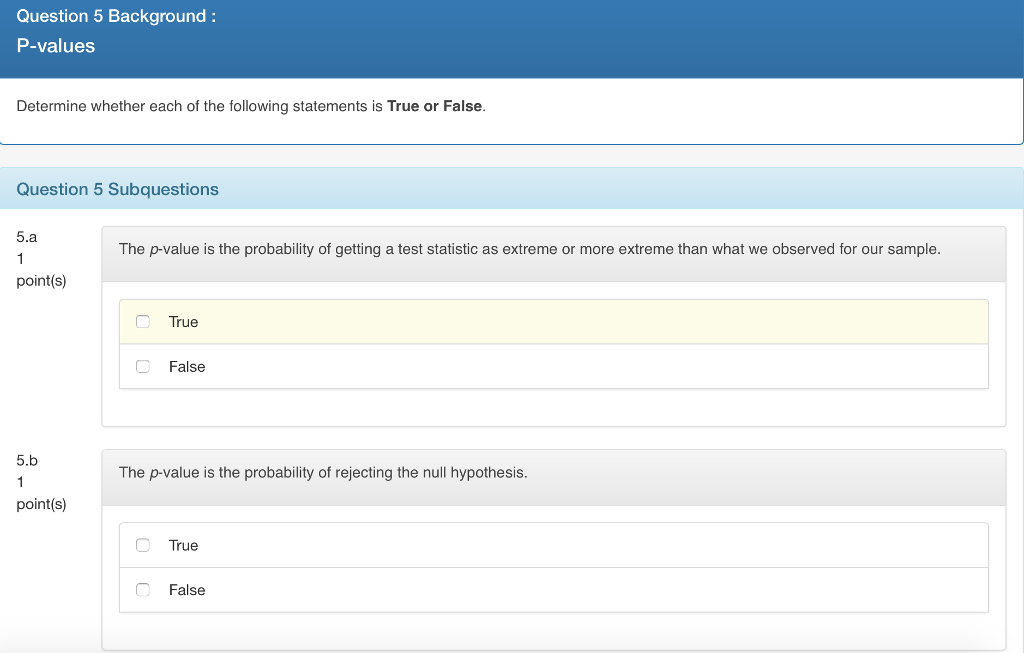Click the 5.a statement about test statistic as extreme
This screenshot has width=1024, height=653.
pyautogui.click(x=530, y=249)
